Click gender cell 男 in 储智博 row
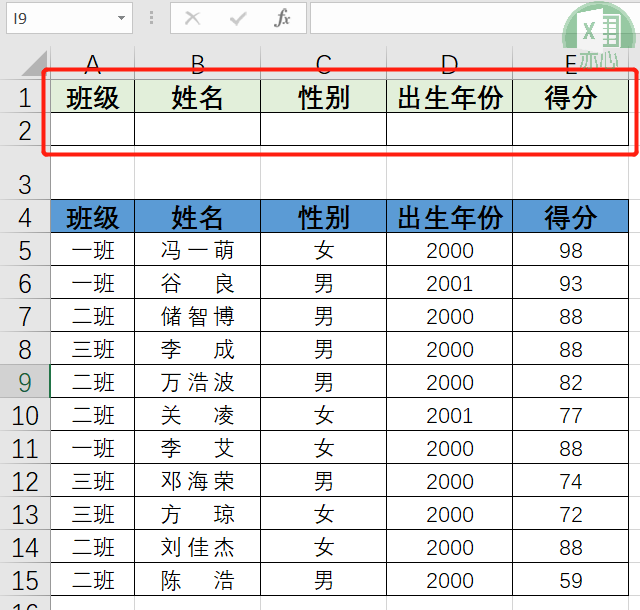Screen dimensions: 640x610 [x=324, y=316]
